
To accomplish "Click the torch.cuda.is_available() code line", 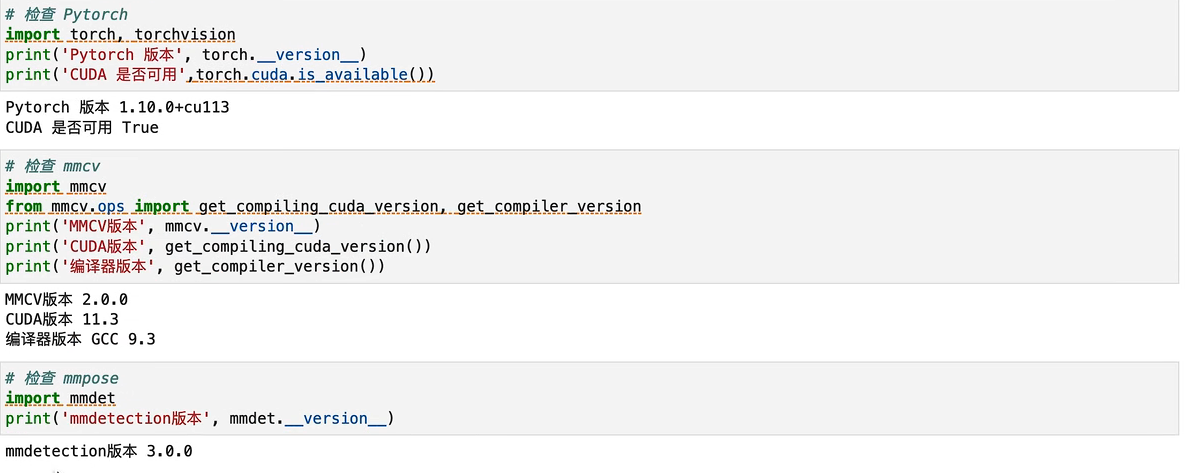I will tap(220, 75).
